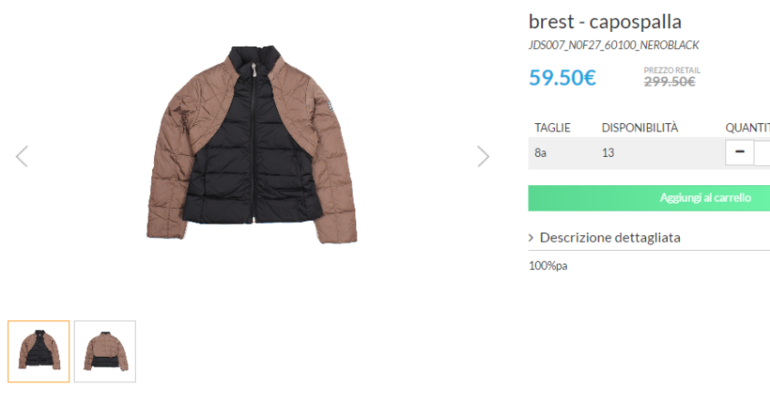770x405 pixels.
Task: Click the QUANTITÀ column header
Action: 747,128
